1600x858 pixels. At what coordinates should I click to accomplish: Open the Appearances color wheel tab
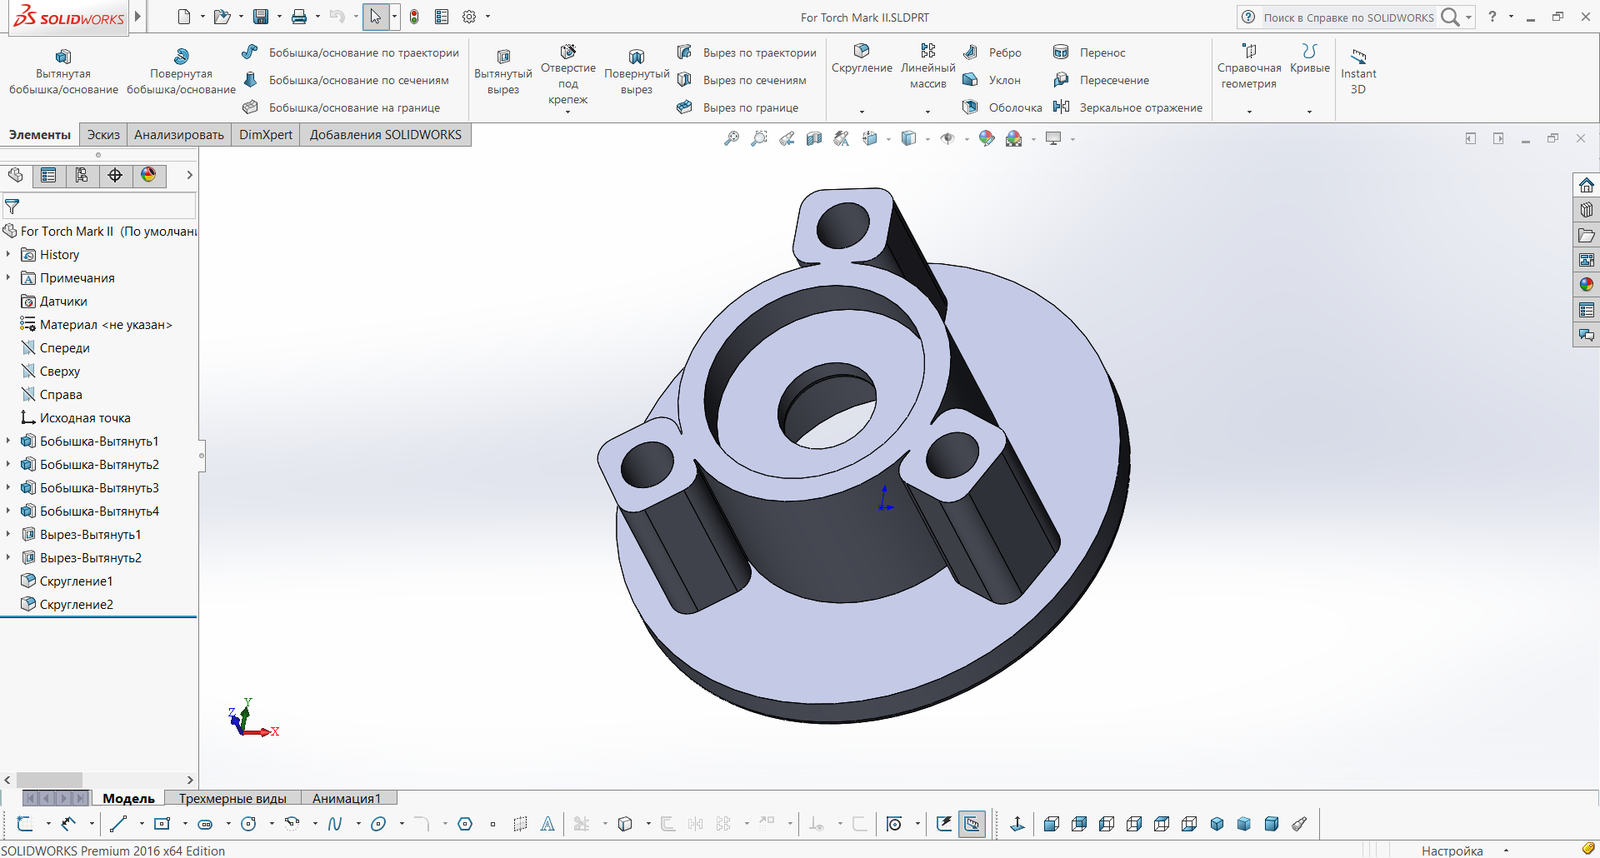point(149,175)
